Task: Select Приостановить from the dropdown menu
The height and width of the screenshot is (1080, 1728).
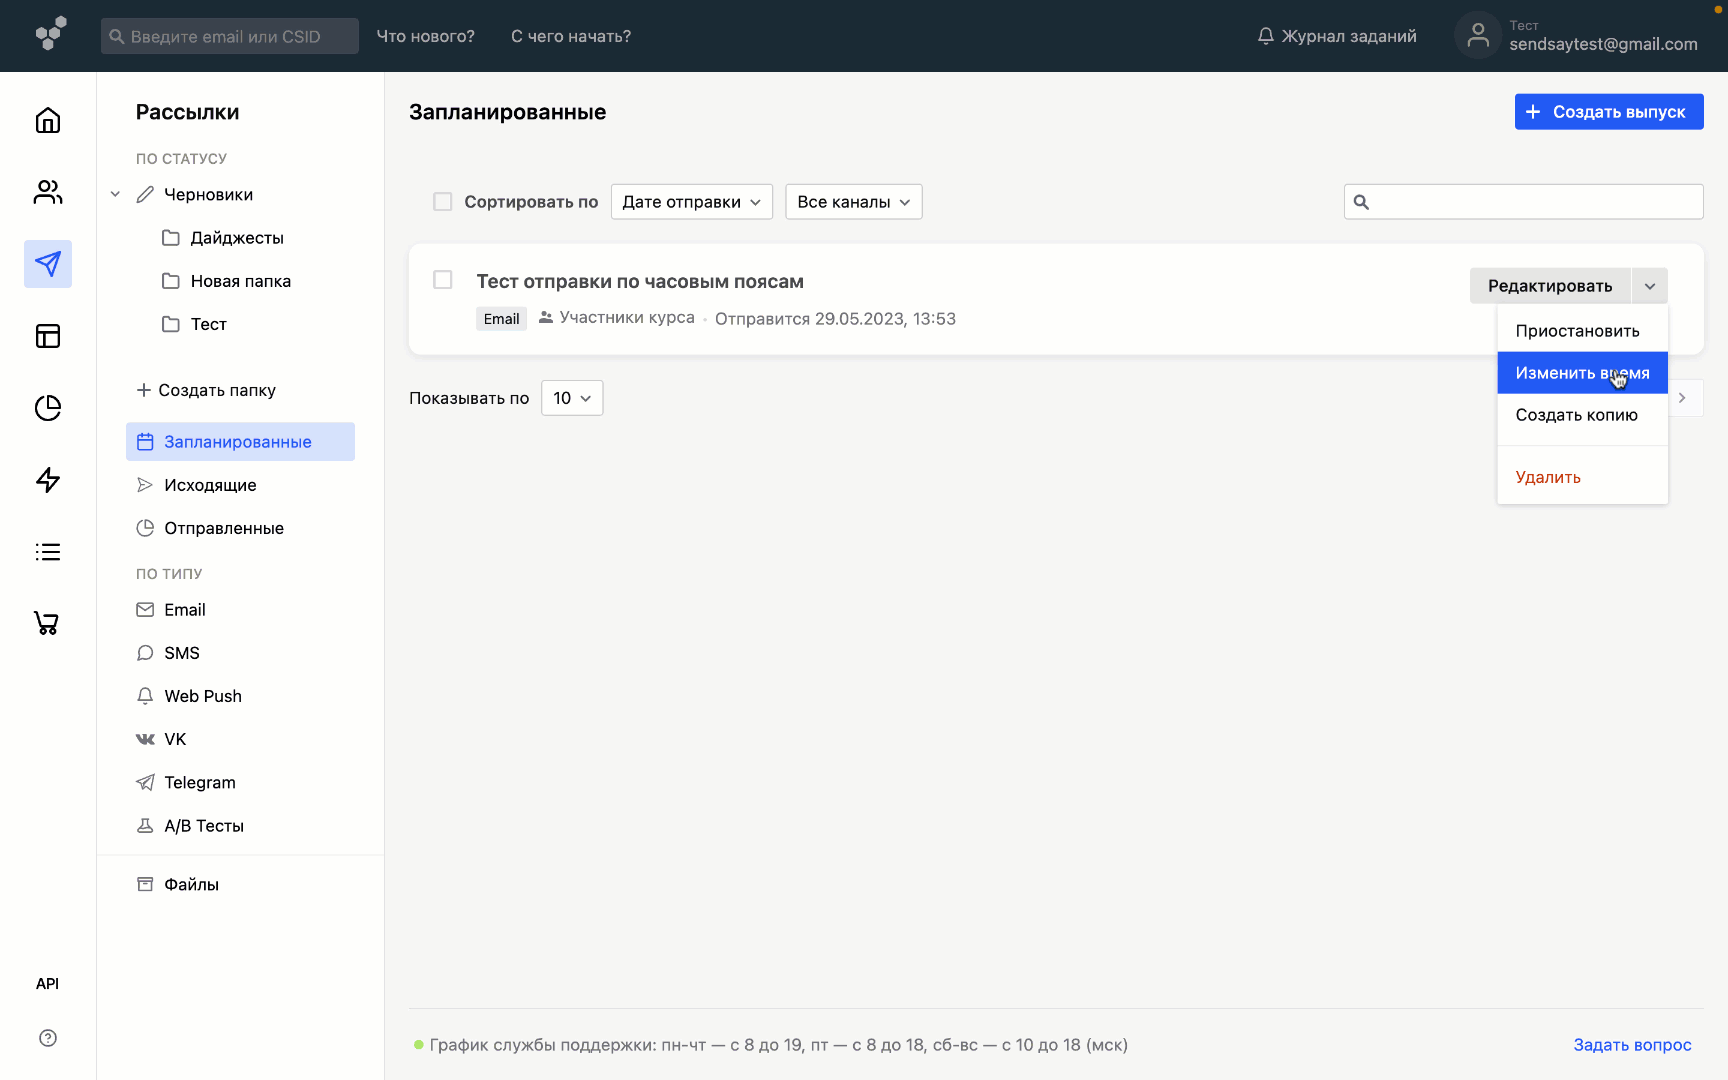Action: point(1577,331)
